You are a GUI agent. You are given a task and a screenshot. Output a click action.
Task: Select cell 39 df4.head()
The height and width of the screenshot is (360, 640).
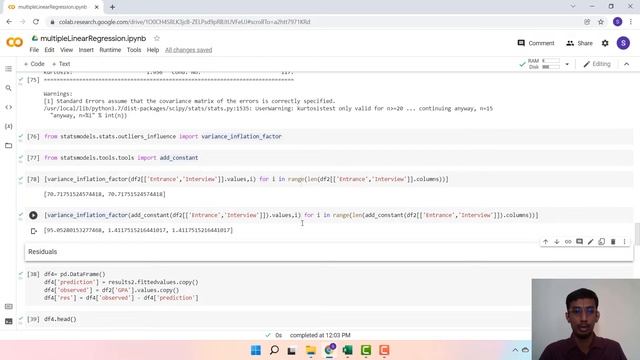pyautogui.click(x=279, y=319)
